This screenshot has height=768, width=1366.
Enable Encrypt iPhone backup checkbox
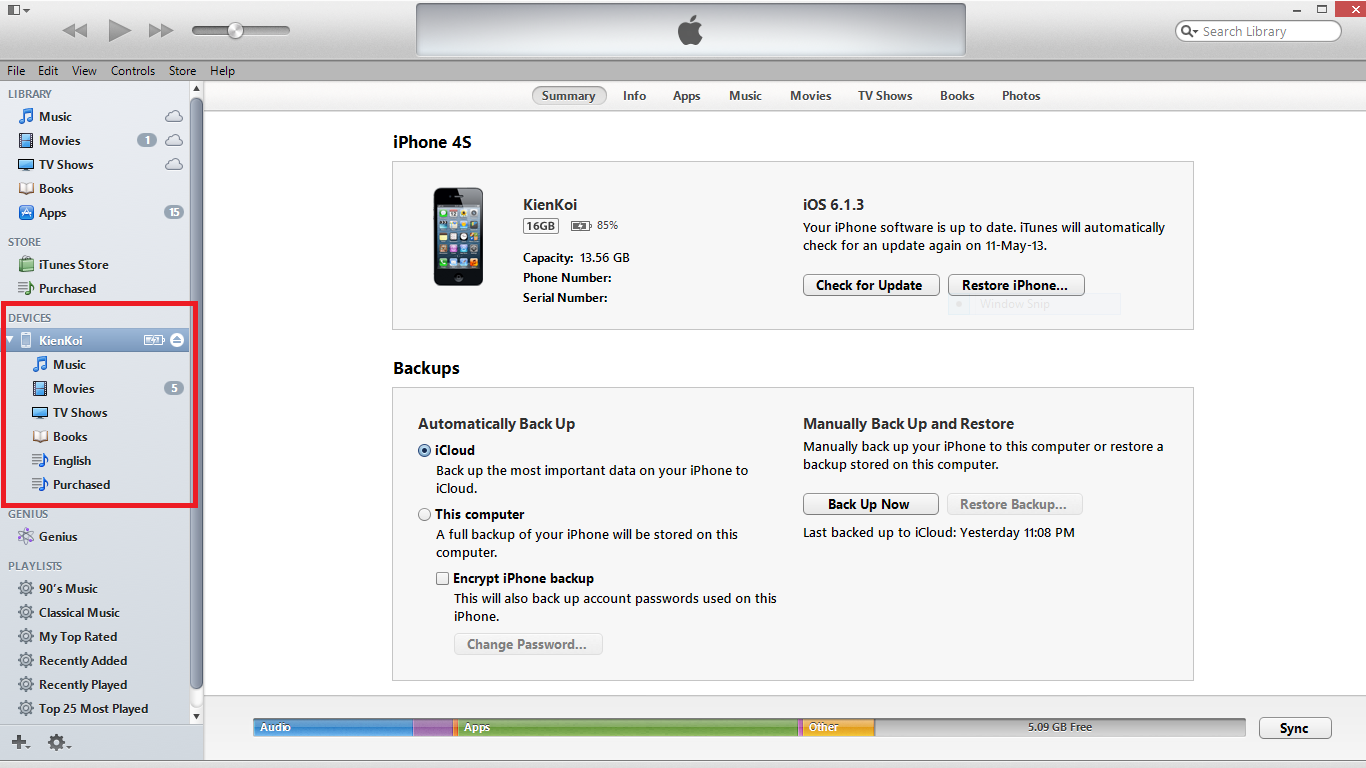[x=442, y=578]
